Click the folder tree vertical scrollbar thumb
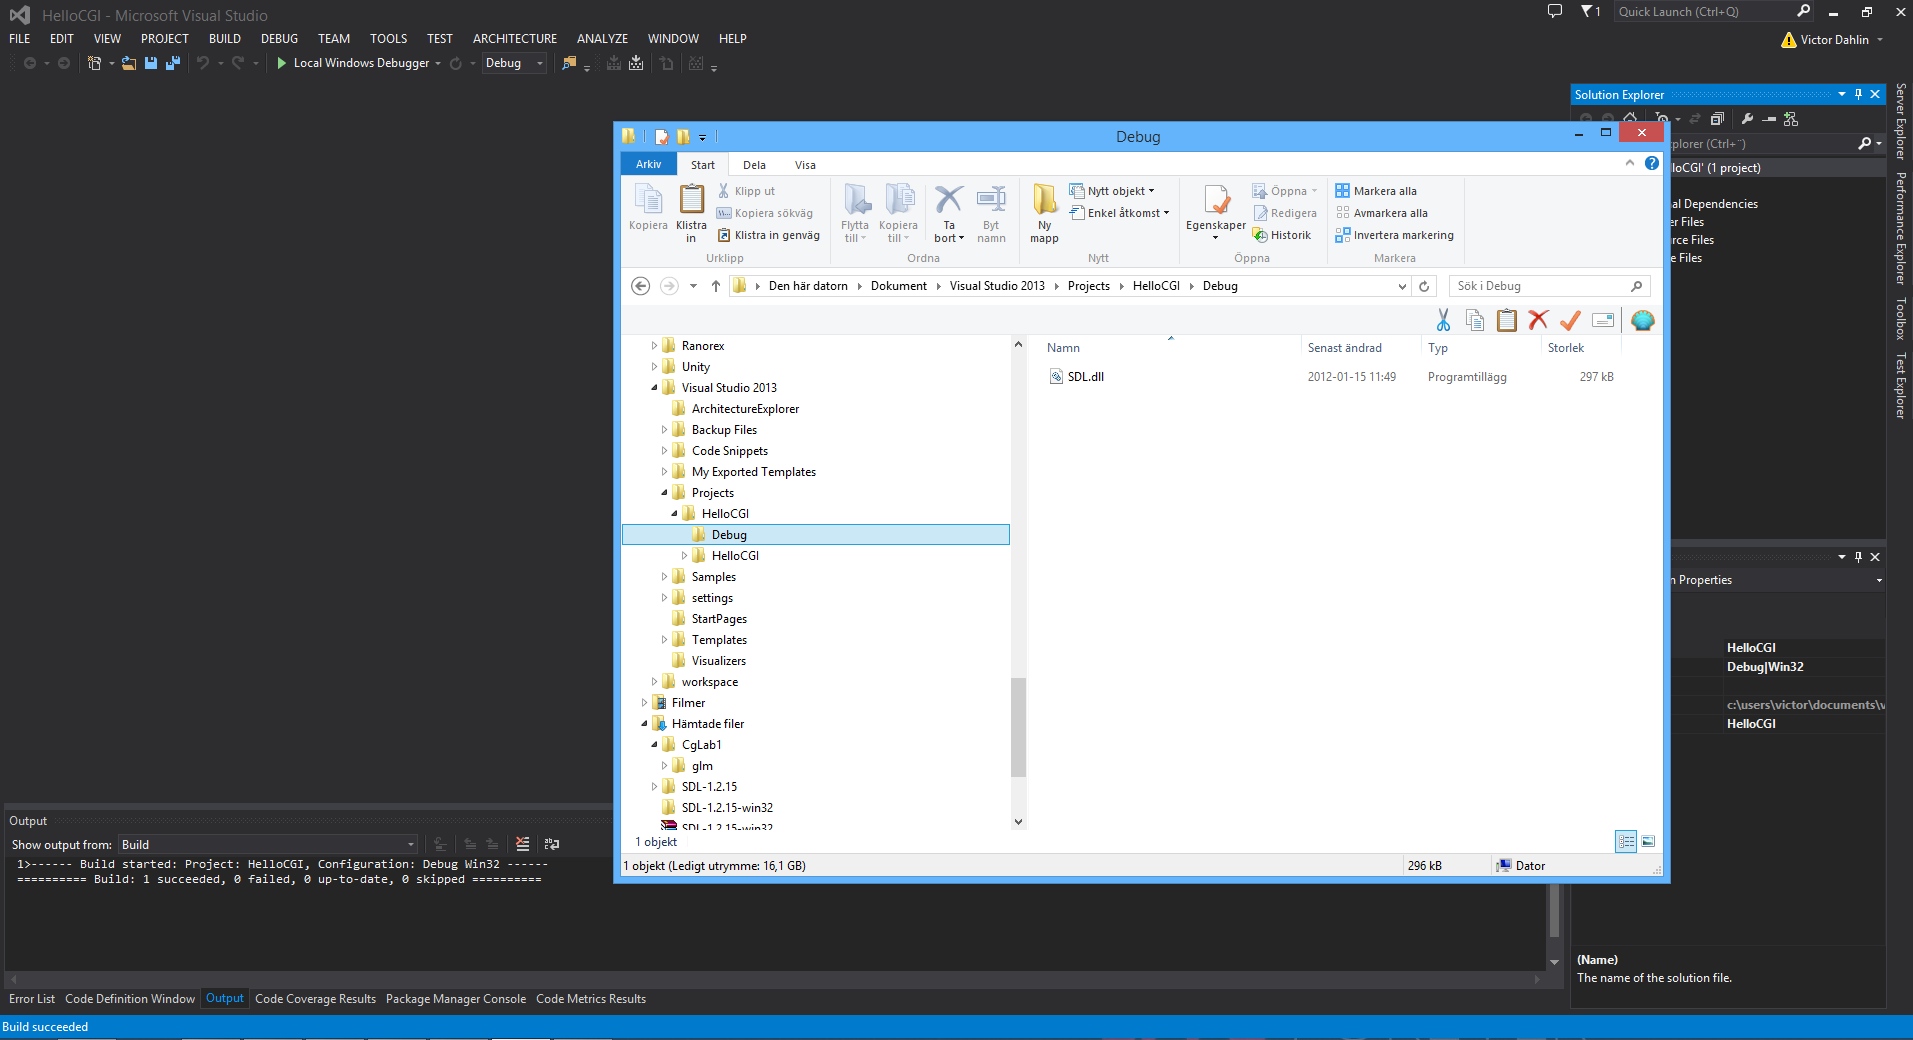 [x=1018, y=727]
